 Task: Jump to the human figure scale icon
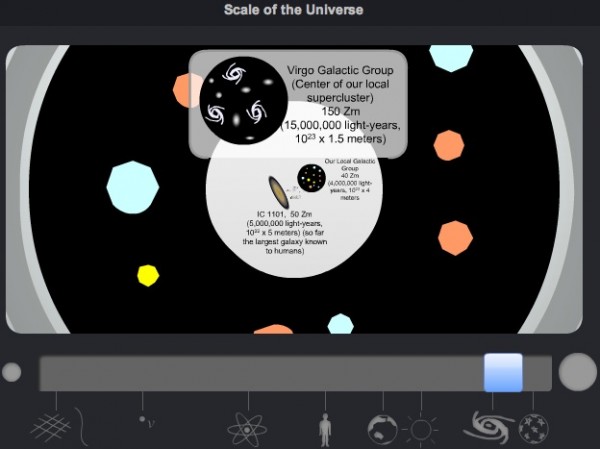coord(325,429)
